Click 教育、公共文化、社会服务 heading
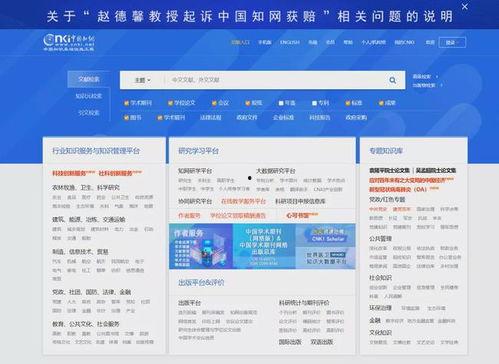The image size is (499, 364). pyautogui.click(x=86, y=324)
